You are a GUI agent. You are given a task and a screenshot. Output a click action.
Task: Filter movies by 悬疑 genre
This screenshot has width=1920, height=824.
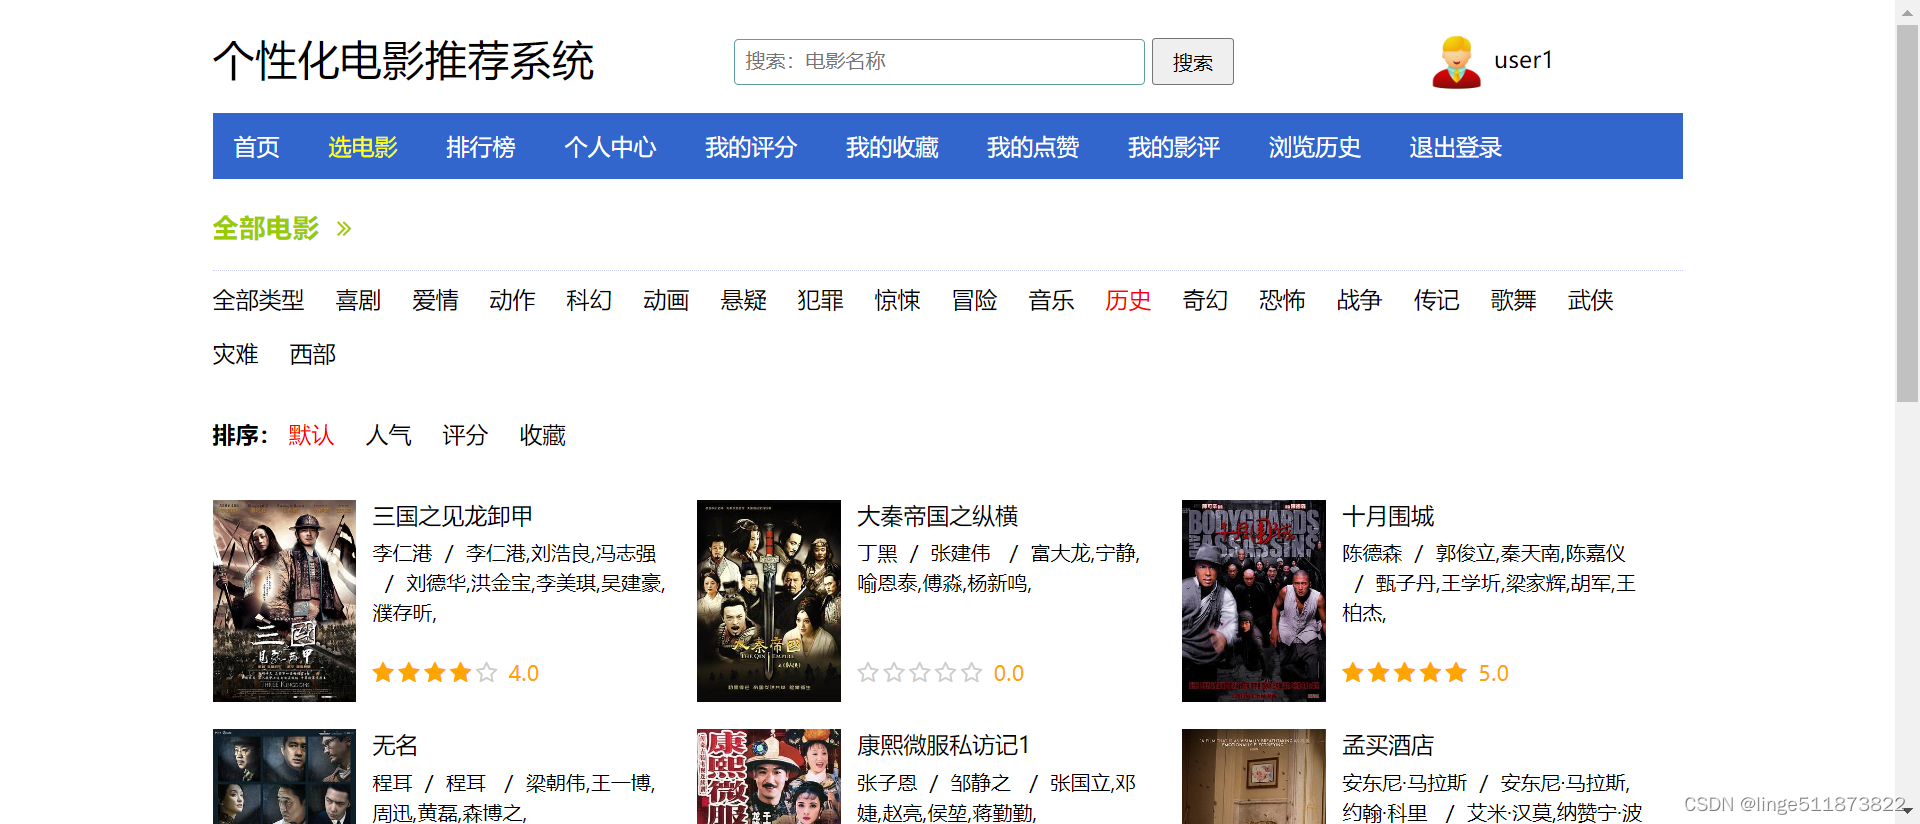[x=744, y=300]
